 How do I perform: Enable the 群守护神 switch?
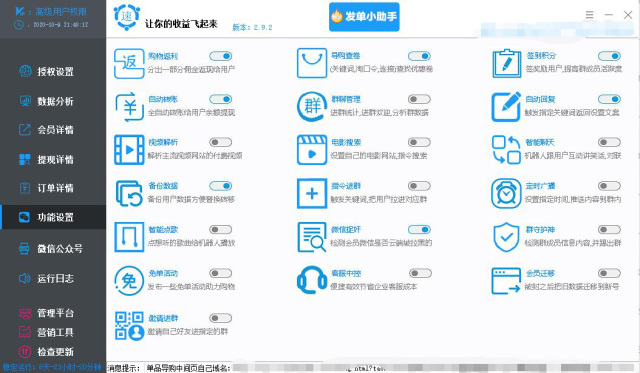pos(609,230)
